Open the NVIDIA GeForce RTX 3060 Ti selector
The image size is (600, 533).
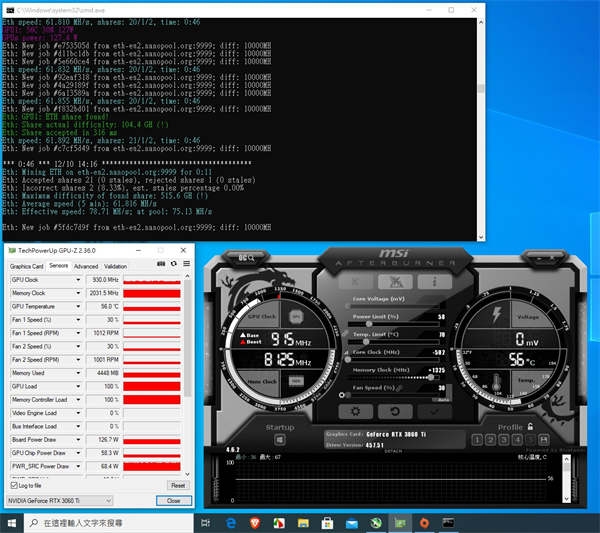pyautogui.click(x=60, y=500)
